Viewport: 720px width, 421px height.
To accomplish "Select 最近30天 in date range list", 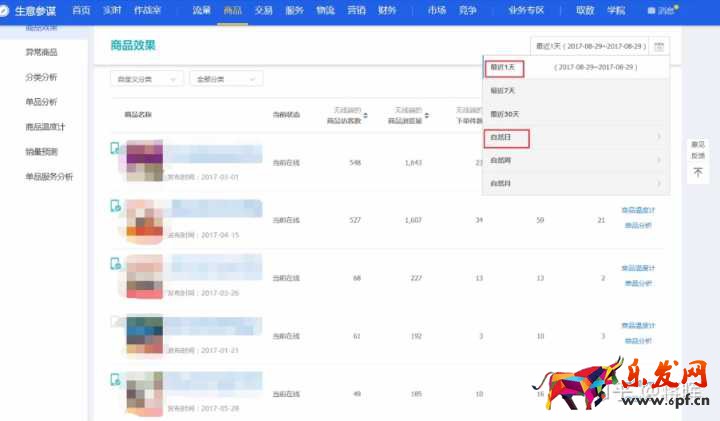I will pos(505,113).
